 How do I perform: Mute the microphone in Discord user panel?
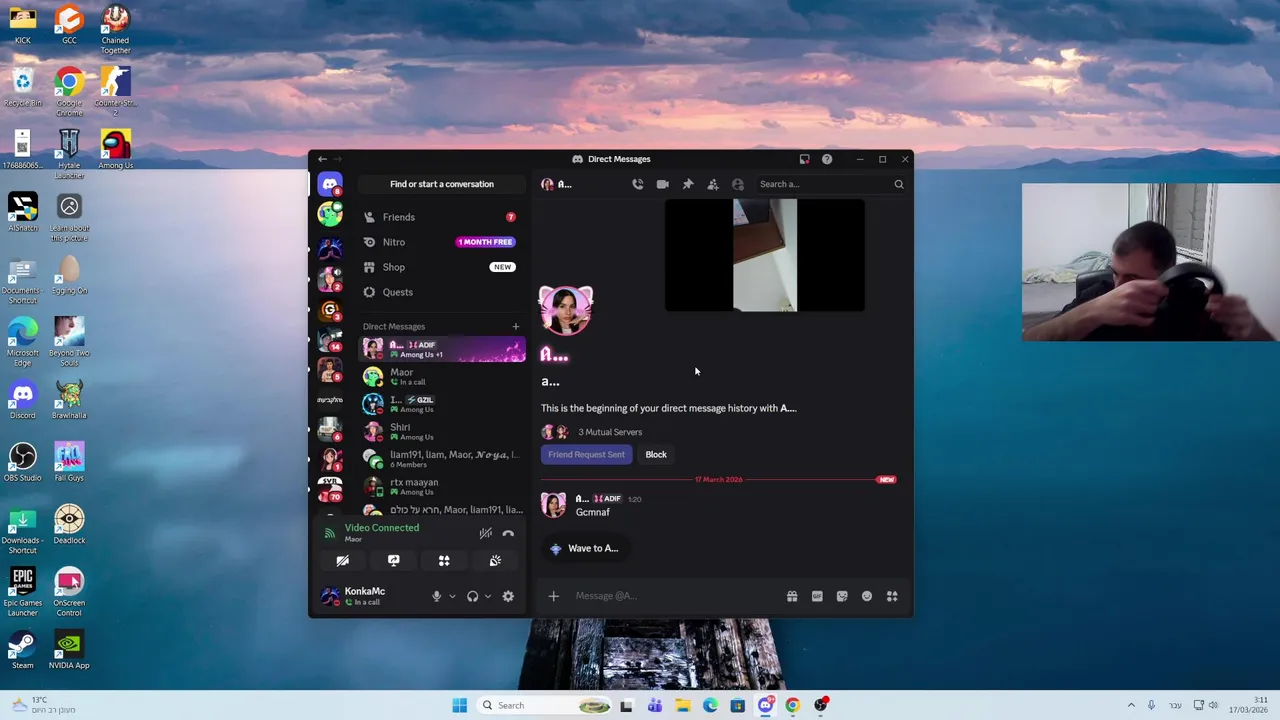click(436, 596)
